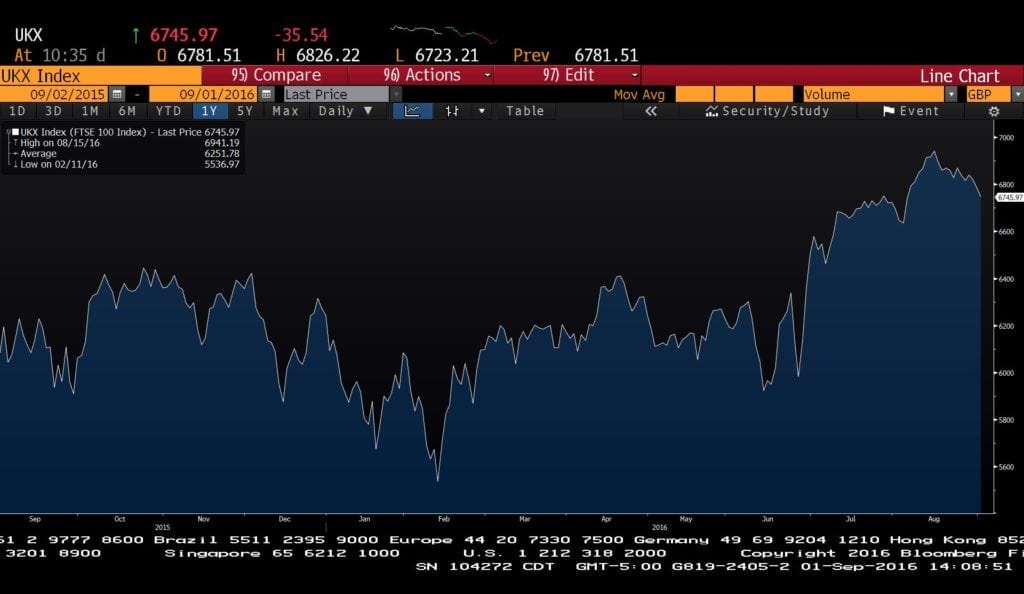Click the Line Chart title label
This screenshot has height=594, width=1024.
(x=959, y=76)
